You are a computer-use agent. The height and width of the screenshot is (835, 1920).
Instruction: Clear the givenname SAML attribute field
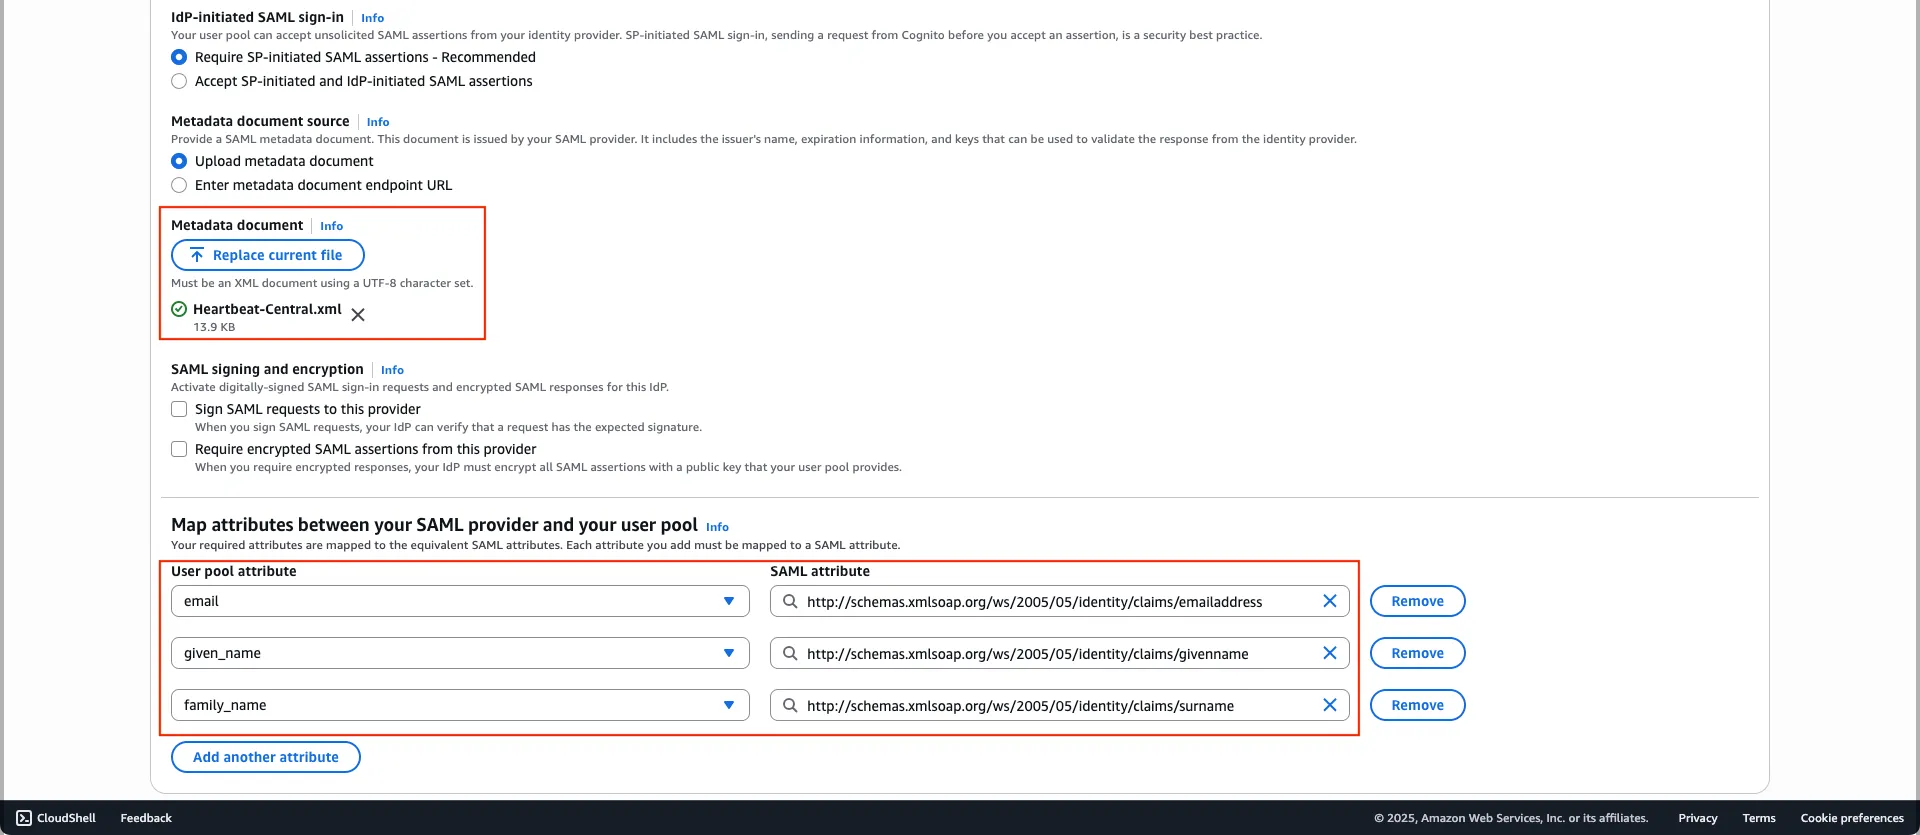tap(1329, 653)
